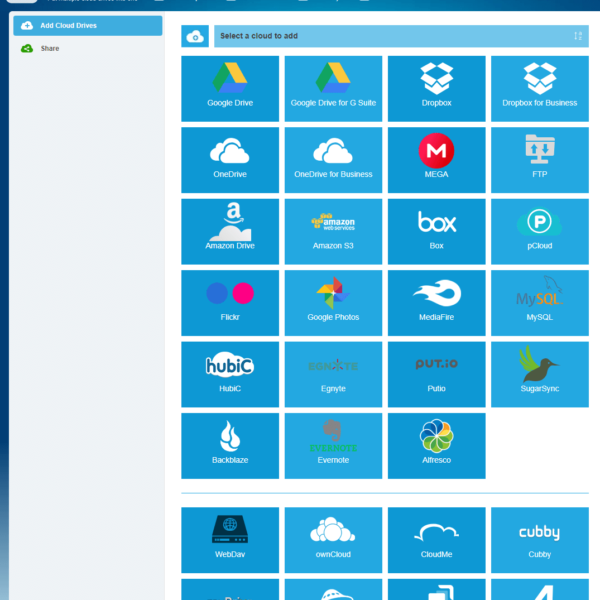Select the MediaFire tile
Viewport: 600px width, 600px height.
tap(437, 303)
